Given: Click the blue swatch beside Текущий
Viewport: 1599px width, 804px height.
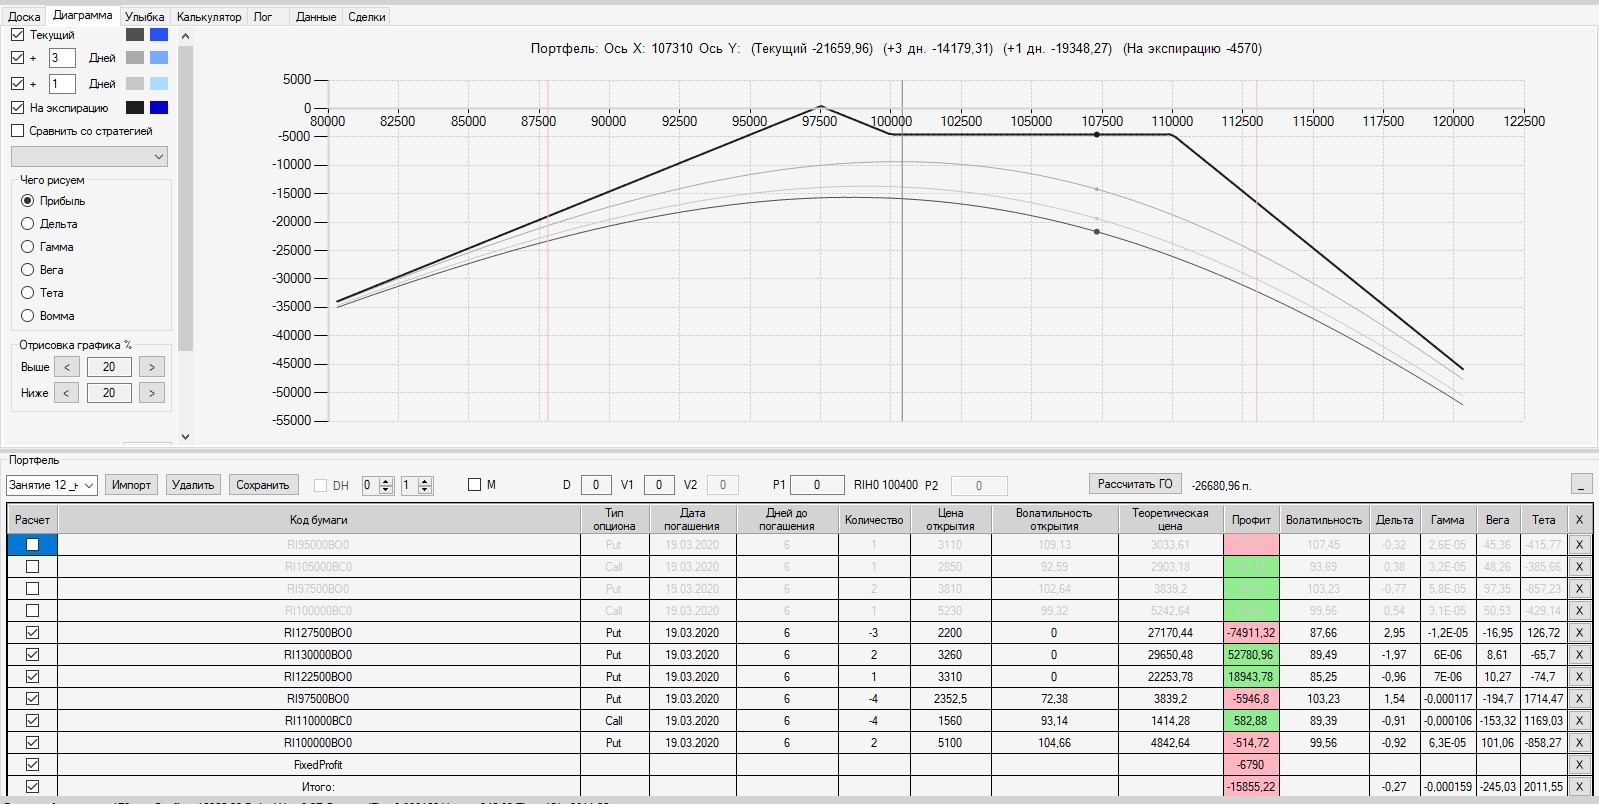Looking at the screenshot, I should (159, 34).
